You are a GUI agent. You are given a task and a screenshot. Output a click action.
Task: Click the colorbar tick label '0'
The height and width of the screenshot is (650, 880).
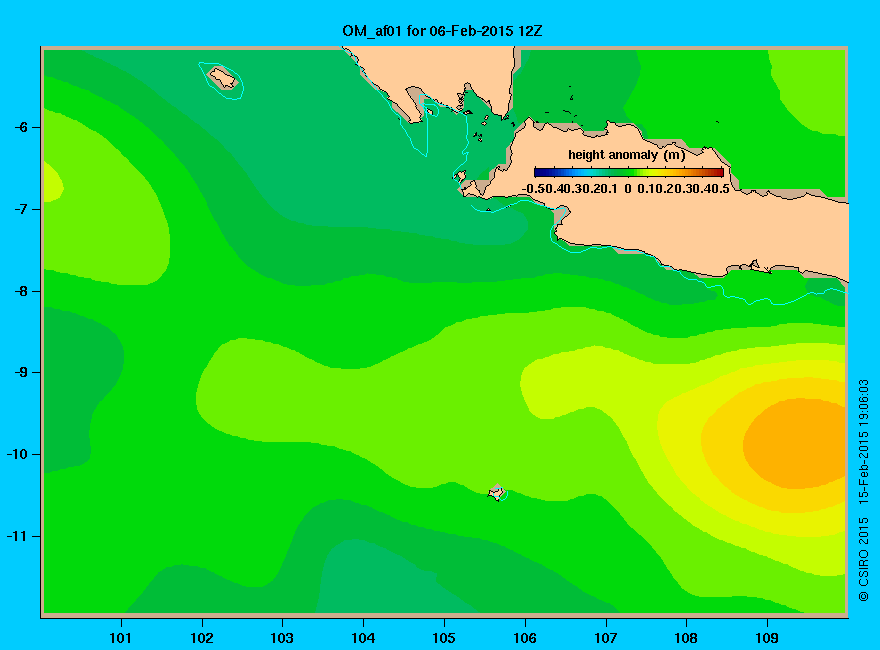coord(627,189)
